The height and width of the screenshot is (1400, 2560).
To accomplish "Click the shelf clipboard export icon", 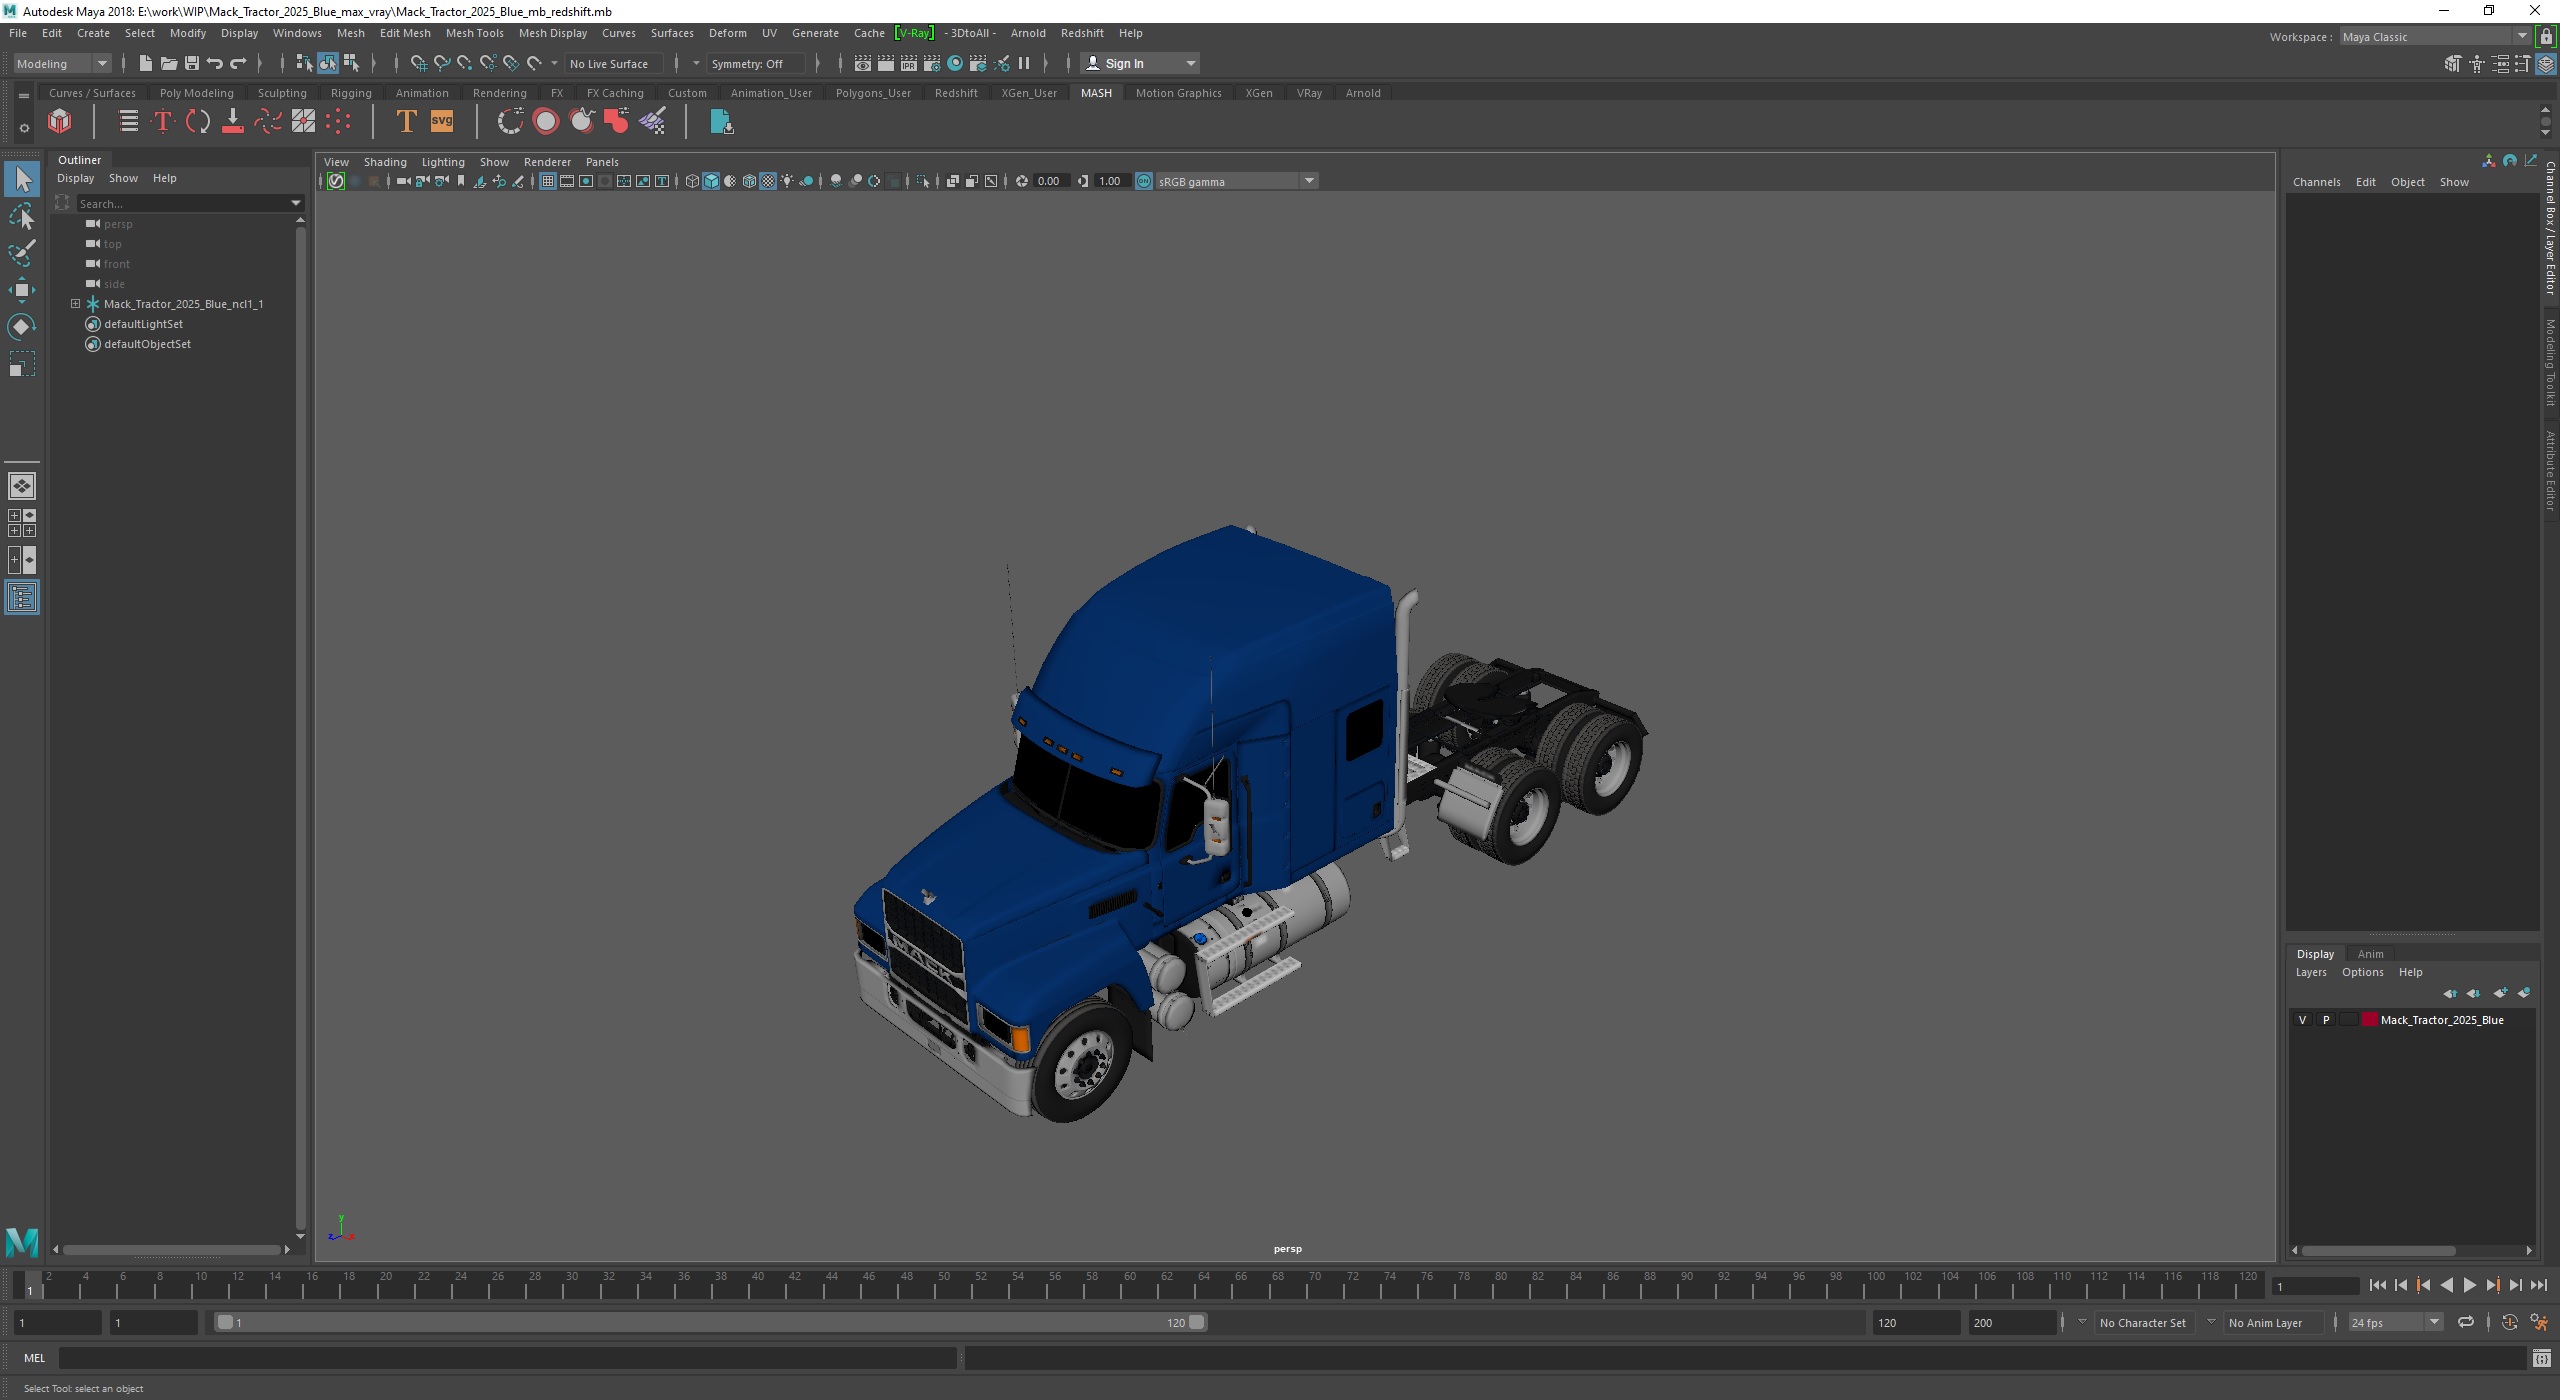I will tap(721, 122).
